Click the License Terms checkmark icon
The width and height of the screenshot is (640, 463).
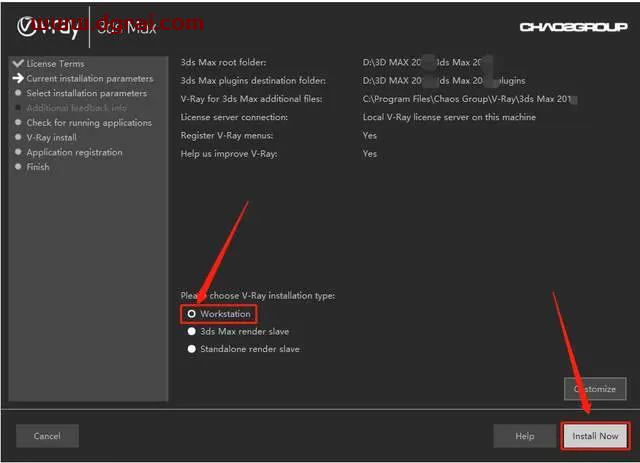18,63
